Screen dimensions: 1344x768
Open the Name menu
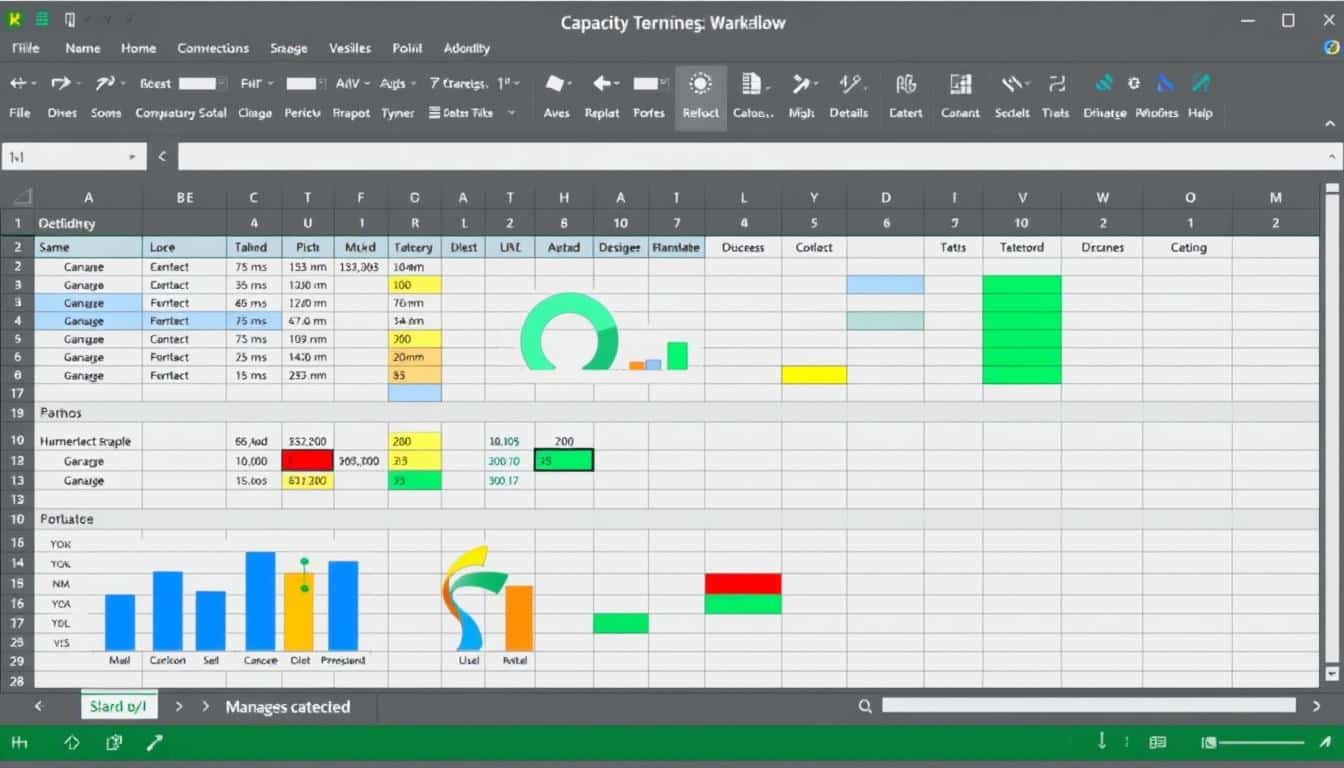(82, 48)
